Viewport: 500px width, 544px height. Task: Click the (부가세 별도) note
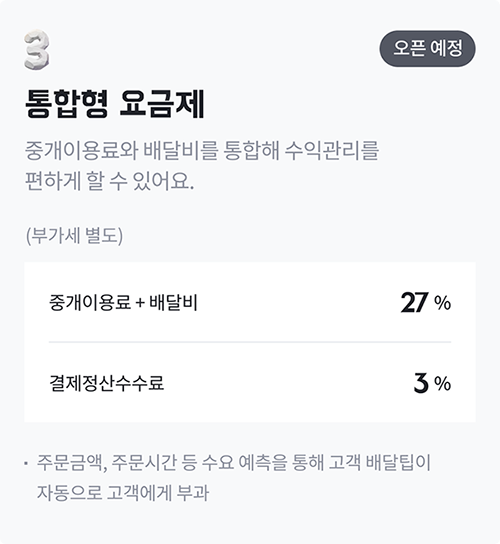pyautogui.click(x=74, y=236)
